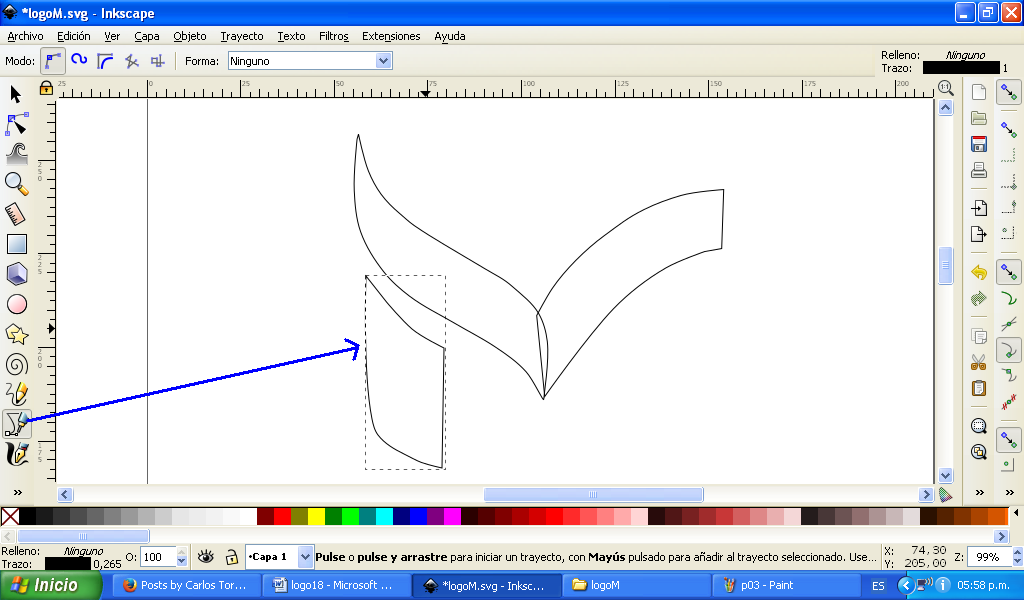Enable regular Bezier path mode
The width and height of the screenshot is (1024, 600).
tap(53, 61)
